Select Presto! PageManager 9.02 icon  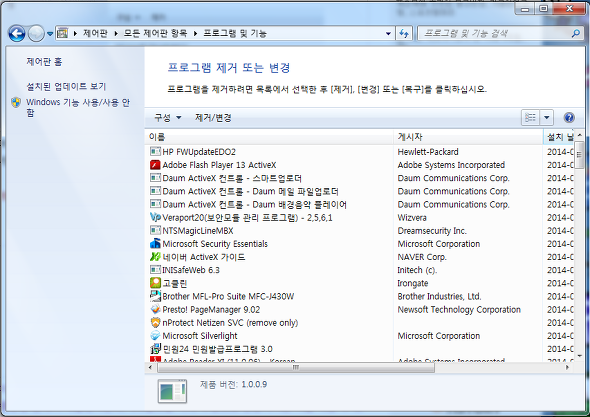155,309
